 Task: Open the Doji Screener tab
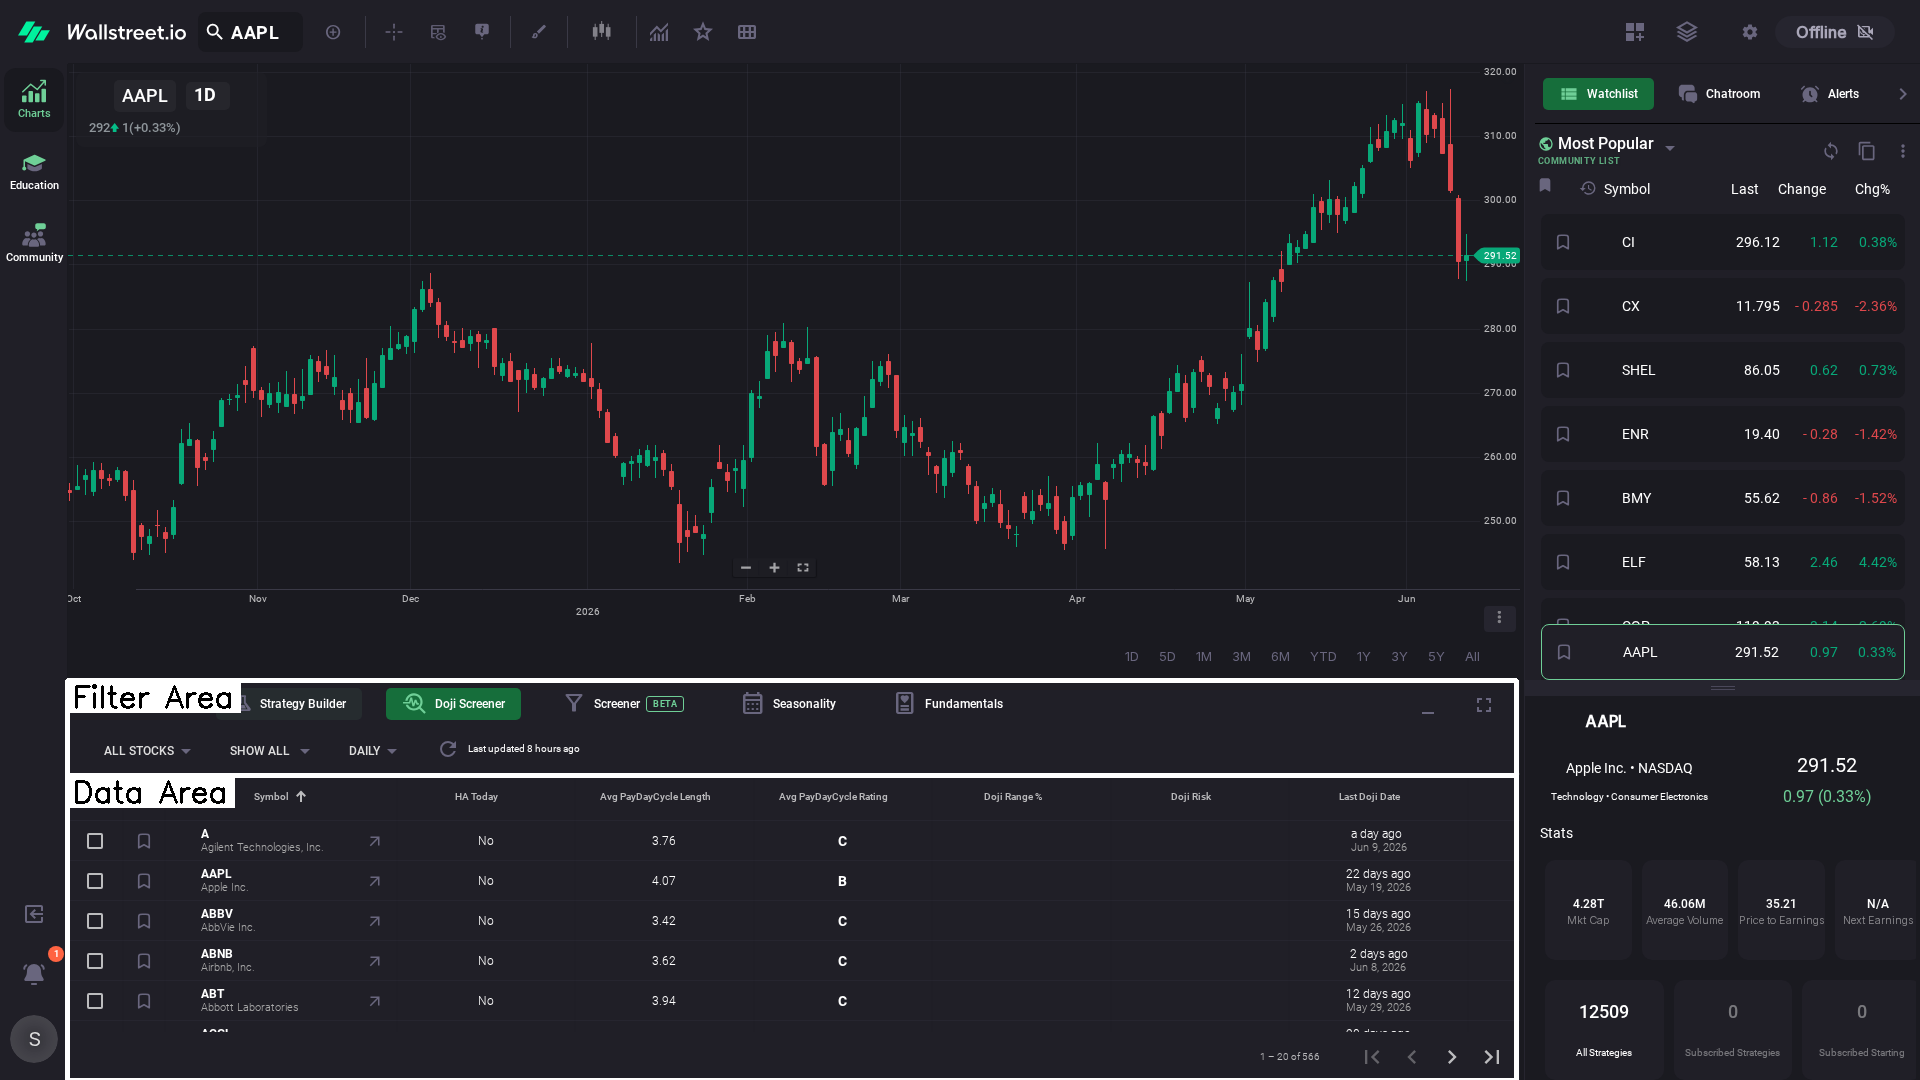(x=454, y=704)
